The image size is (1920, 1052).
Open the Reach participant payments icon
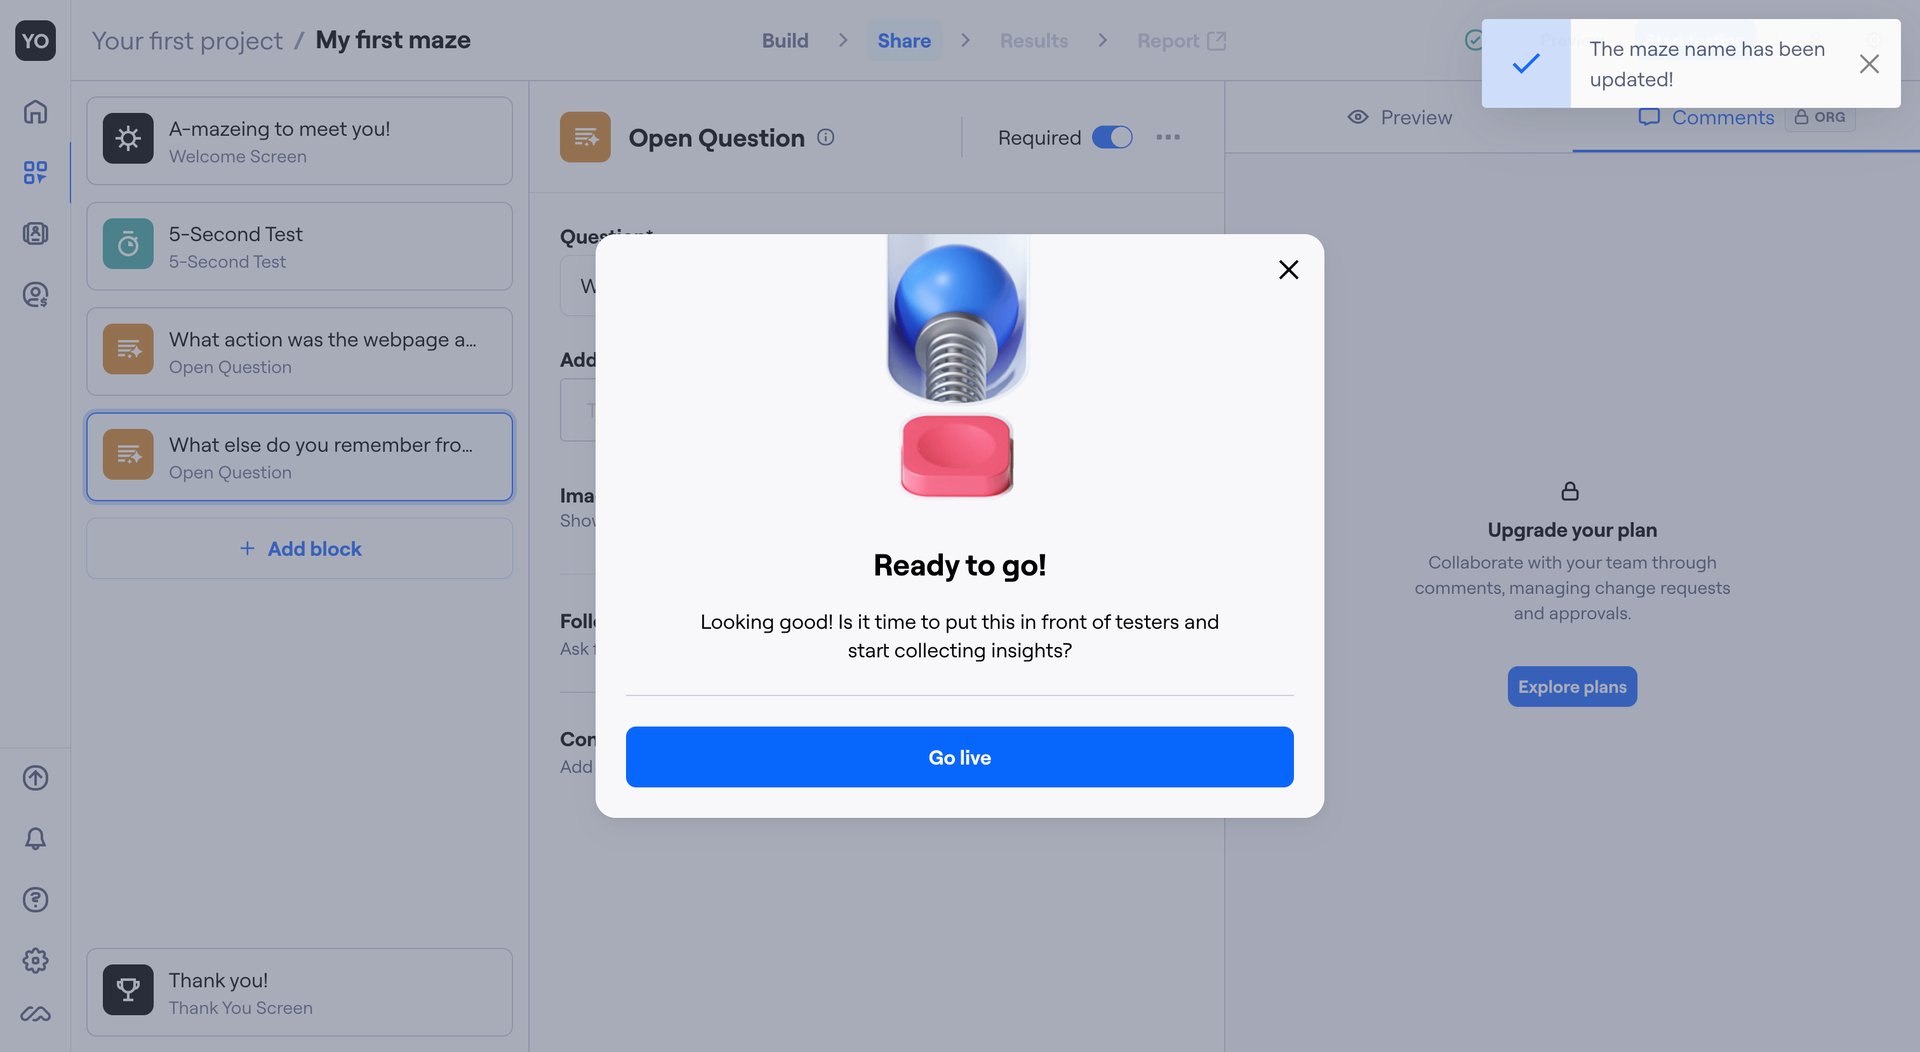click(x=35, y=294)
